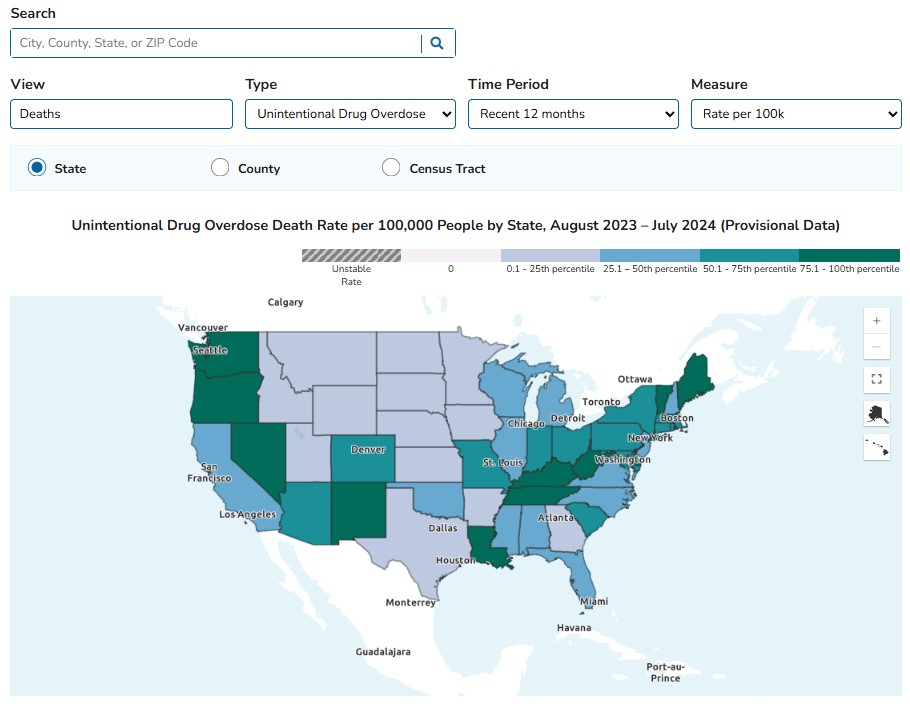Click the Unstable Rate hatched legend swatch
Screen dimensions: 910x708
351,256
